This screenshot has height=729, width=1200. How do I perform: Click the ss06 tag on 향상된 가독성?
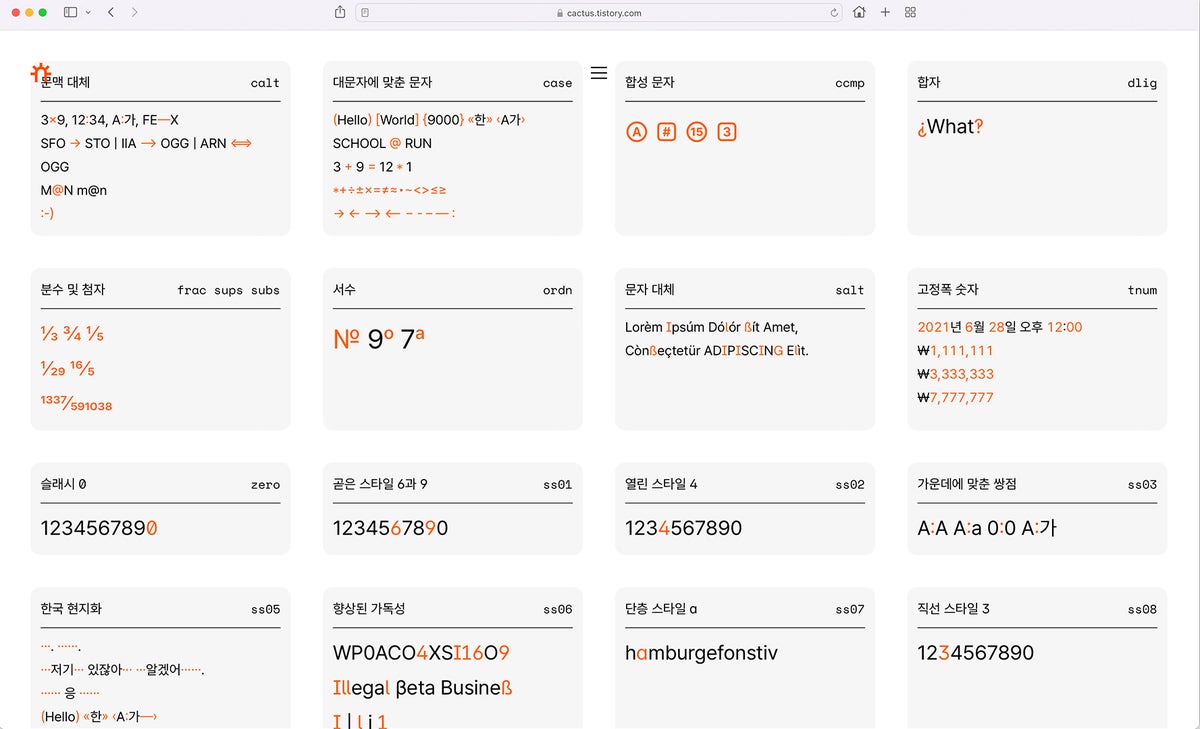click(558, 609)
